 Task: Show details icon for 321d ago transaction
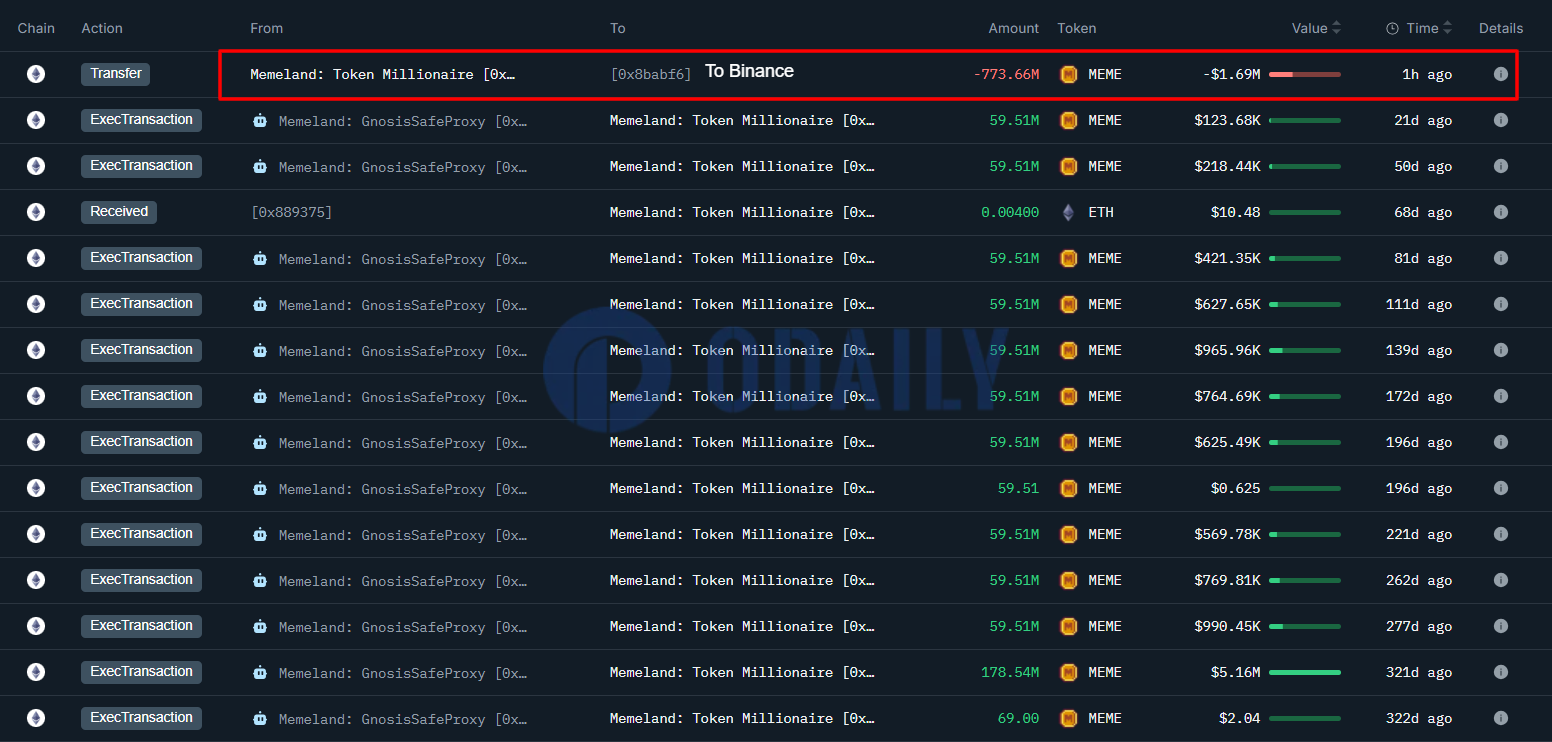pos(1500,672)
